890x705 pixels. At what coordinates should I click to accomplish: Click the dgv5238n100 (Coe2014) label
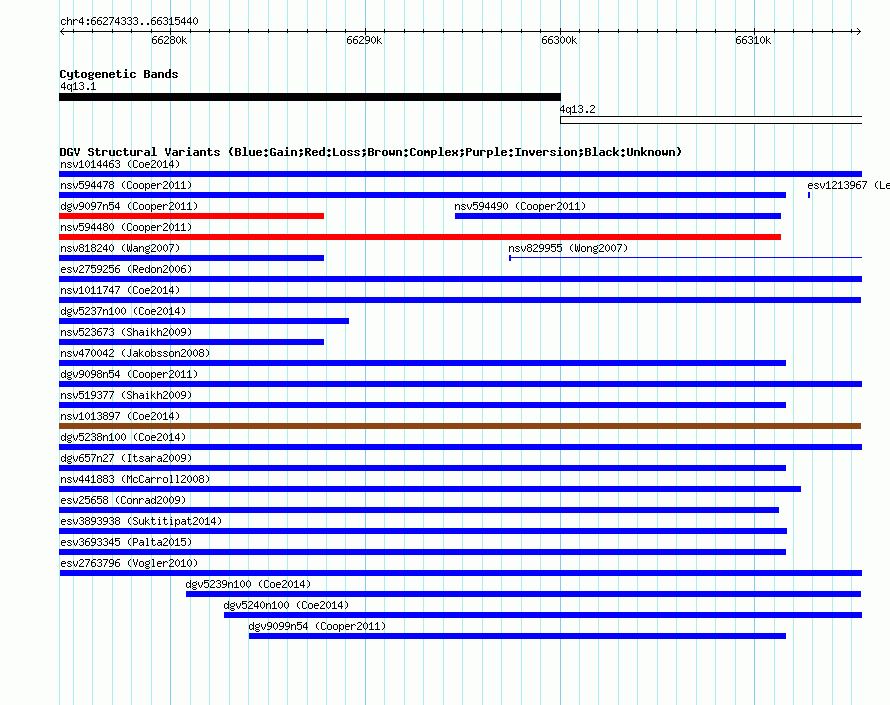[x=123, y=438]
